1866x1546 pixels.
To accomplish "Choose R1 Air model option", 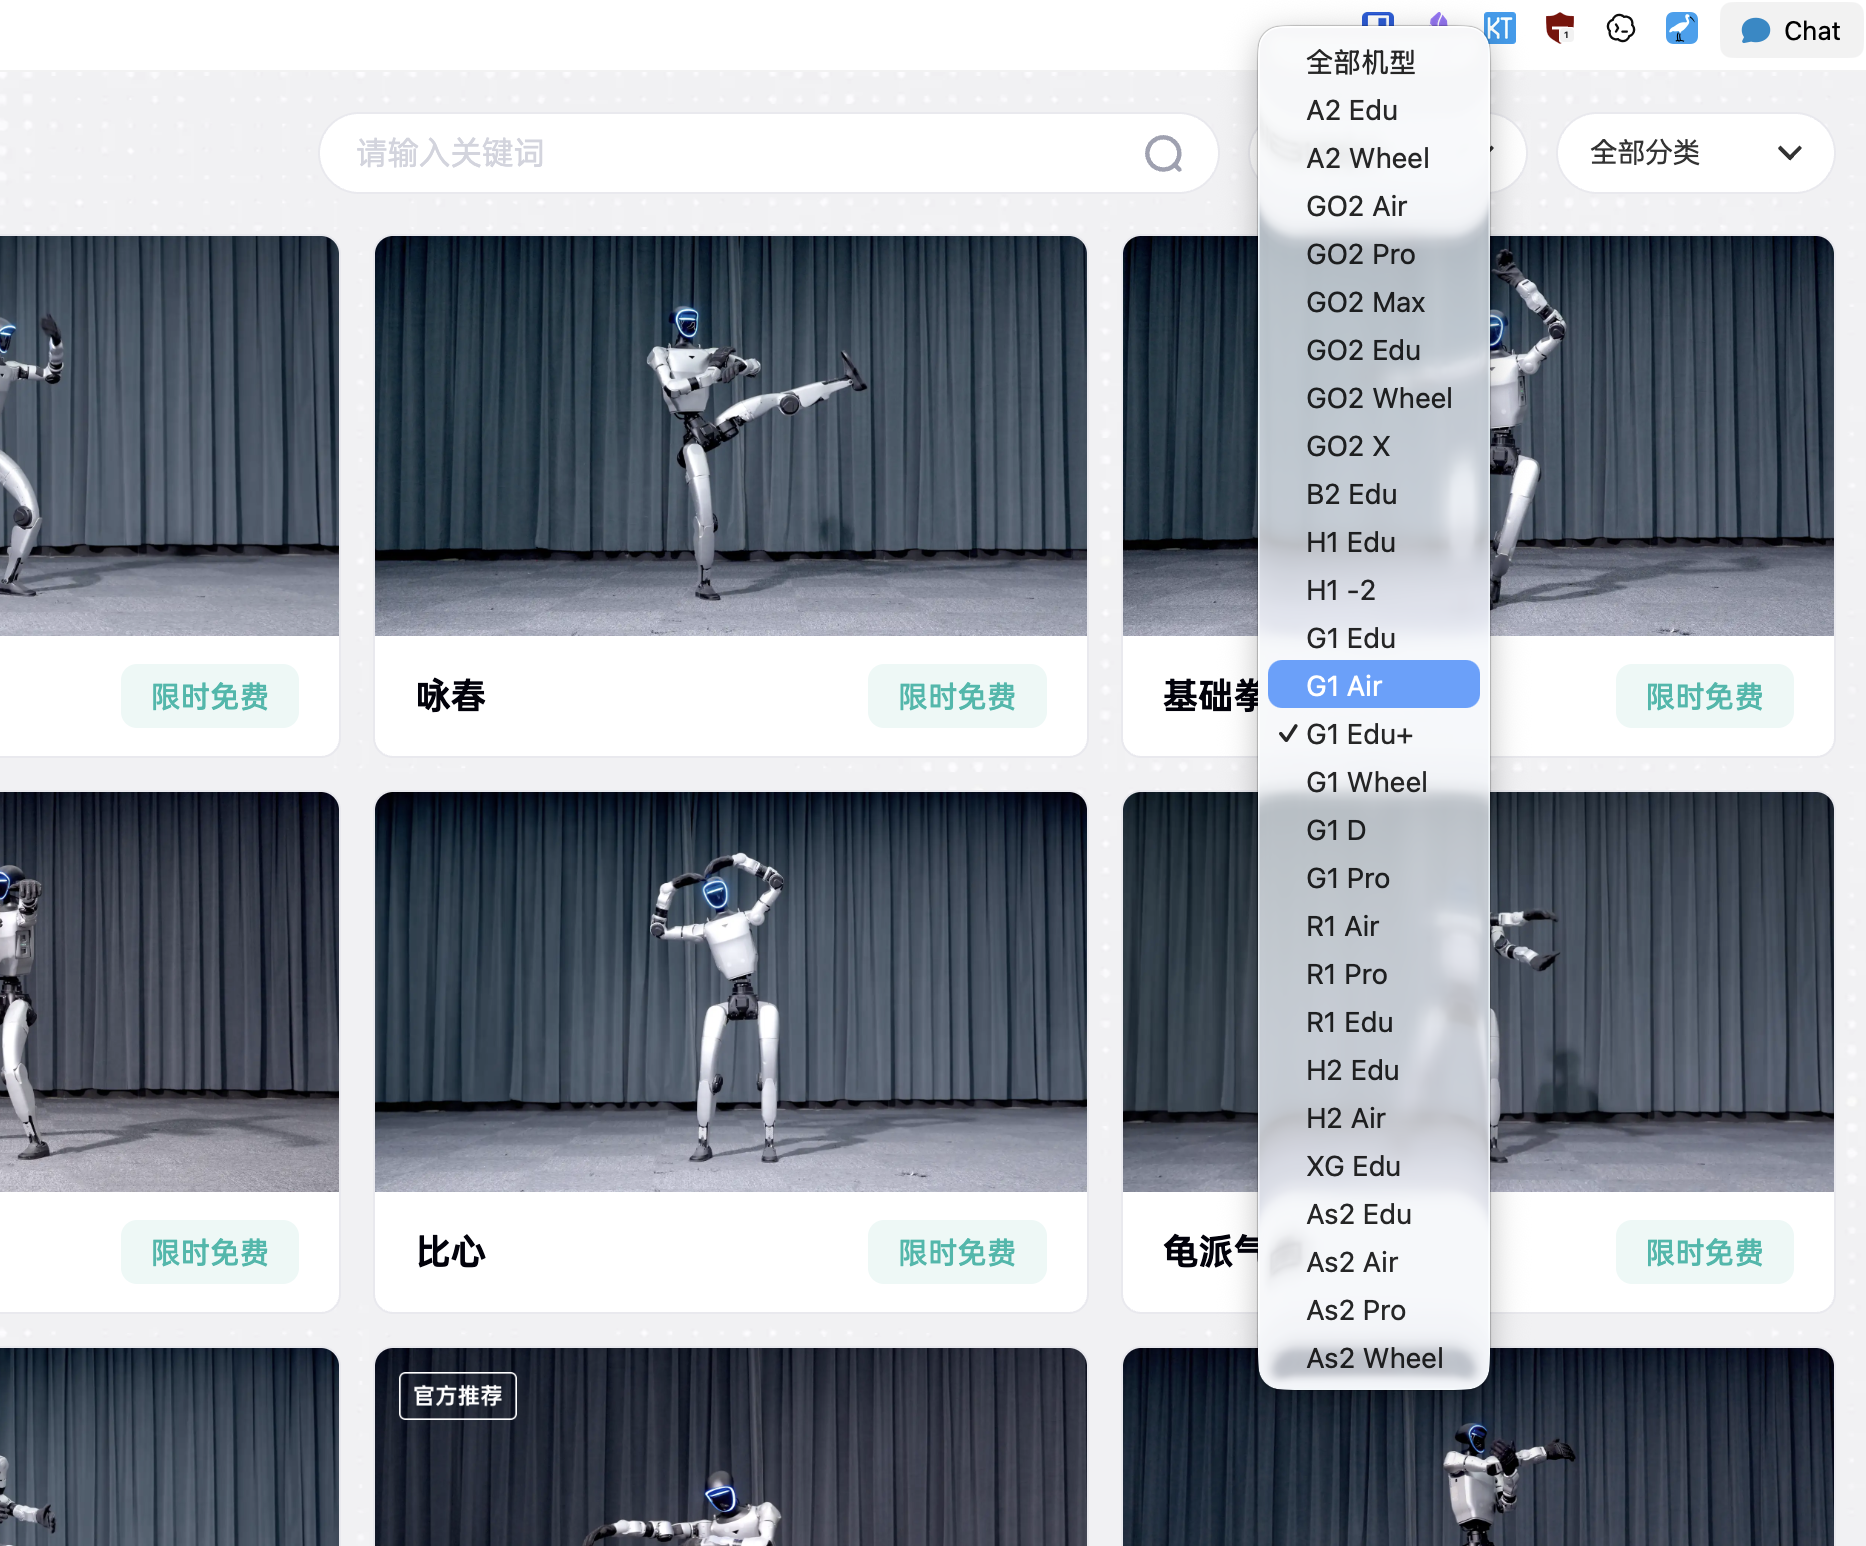I will point(1373,926).
